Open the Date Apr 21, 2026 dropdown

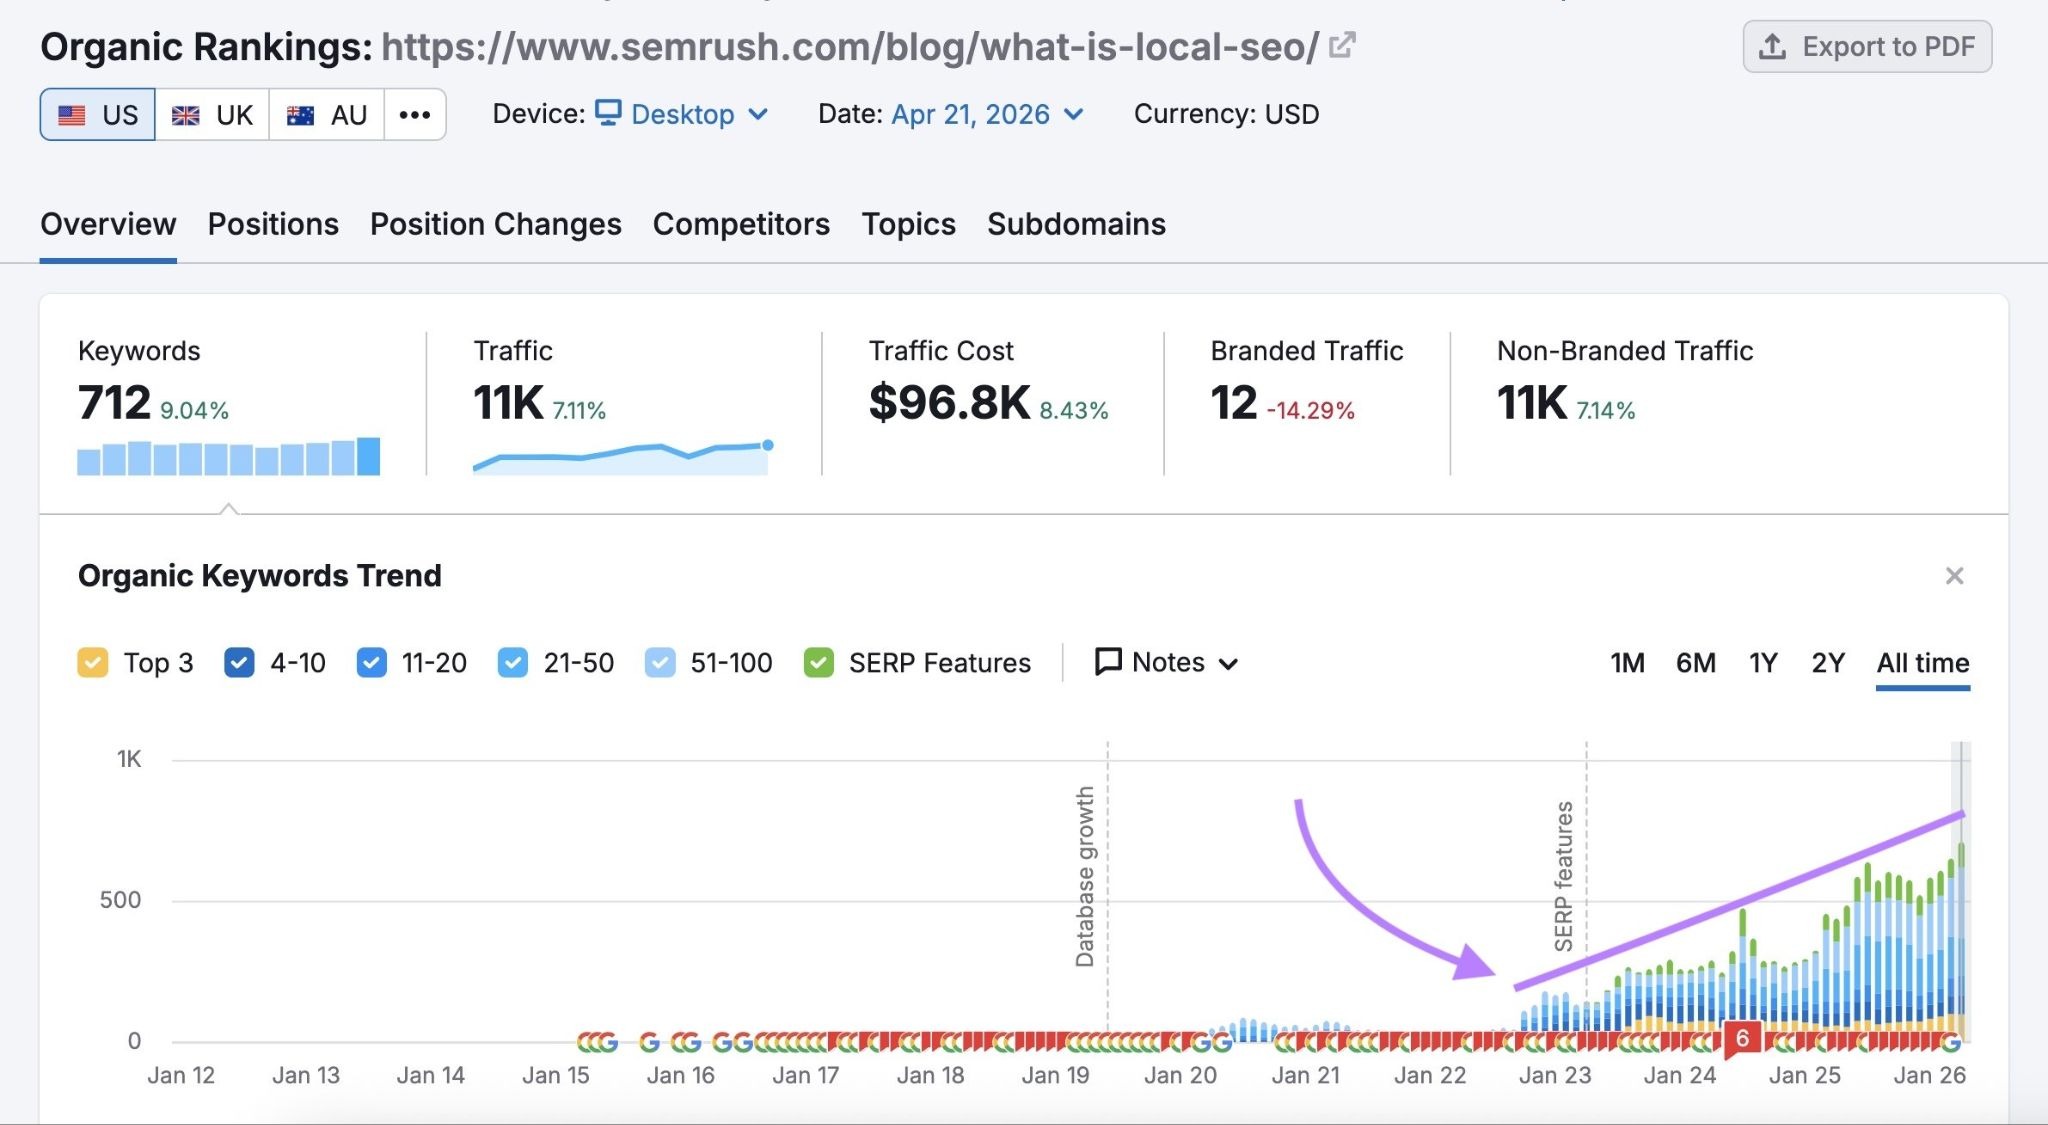(987, 114)
